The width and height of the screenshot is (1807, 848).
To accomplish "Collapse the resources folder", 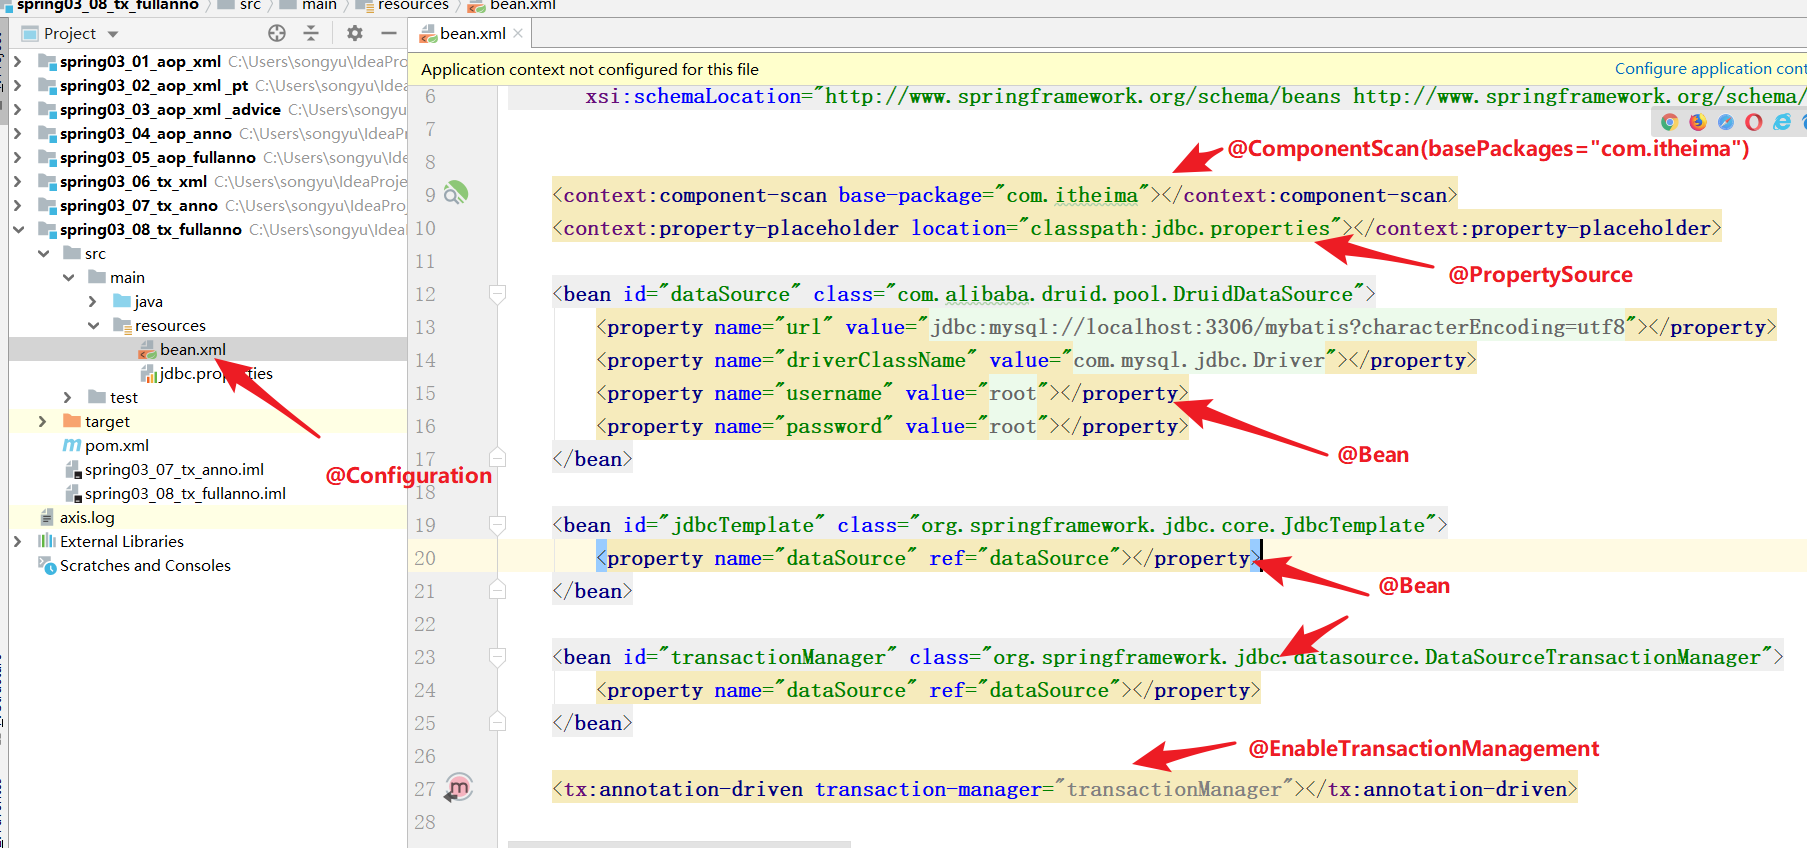I will coord(93,325).
